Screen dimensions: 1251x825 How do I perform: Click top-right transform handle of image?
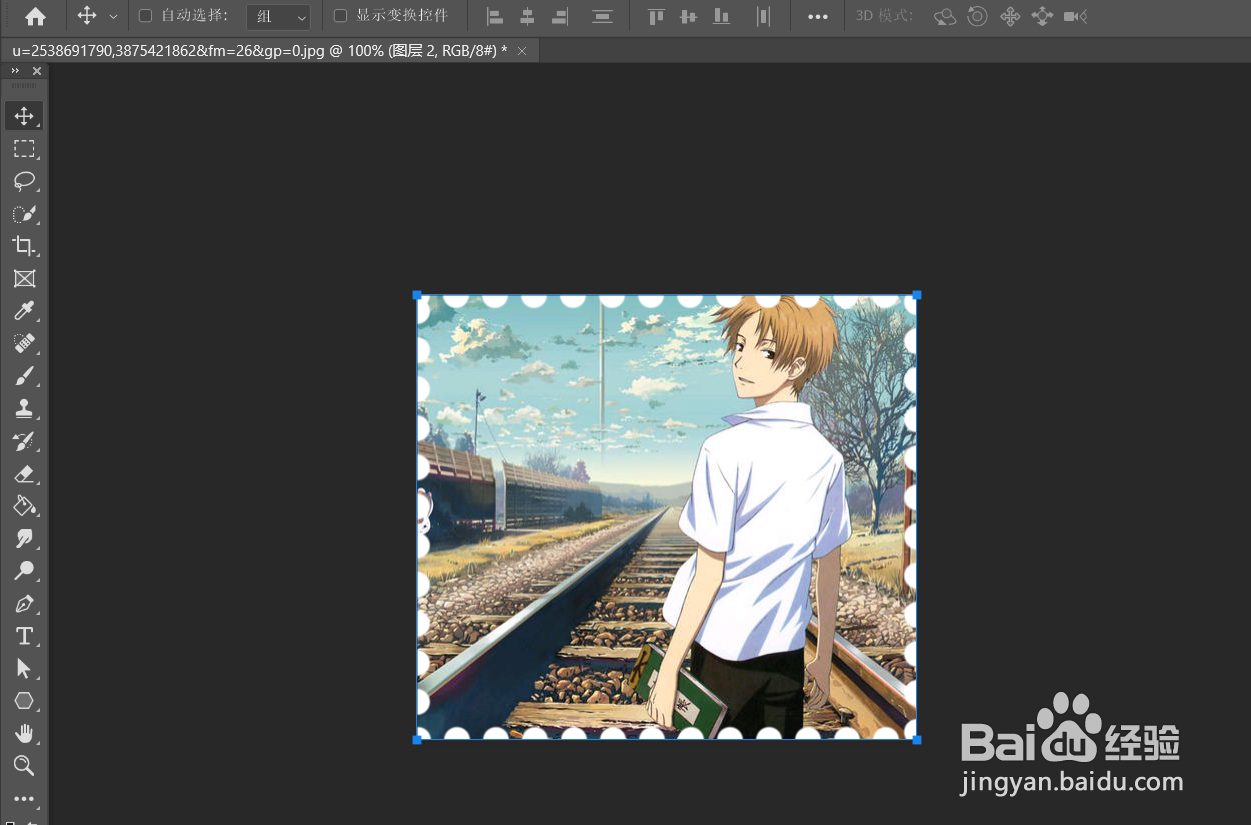(917, 295)
